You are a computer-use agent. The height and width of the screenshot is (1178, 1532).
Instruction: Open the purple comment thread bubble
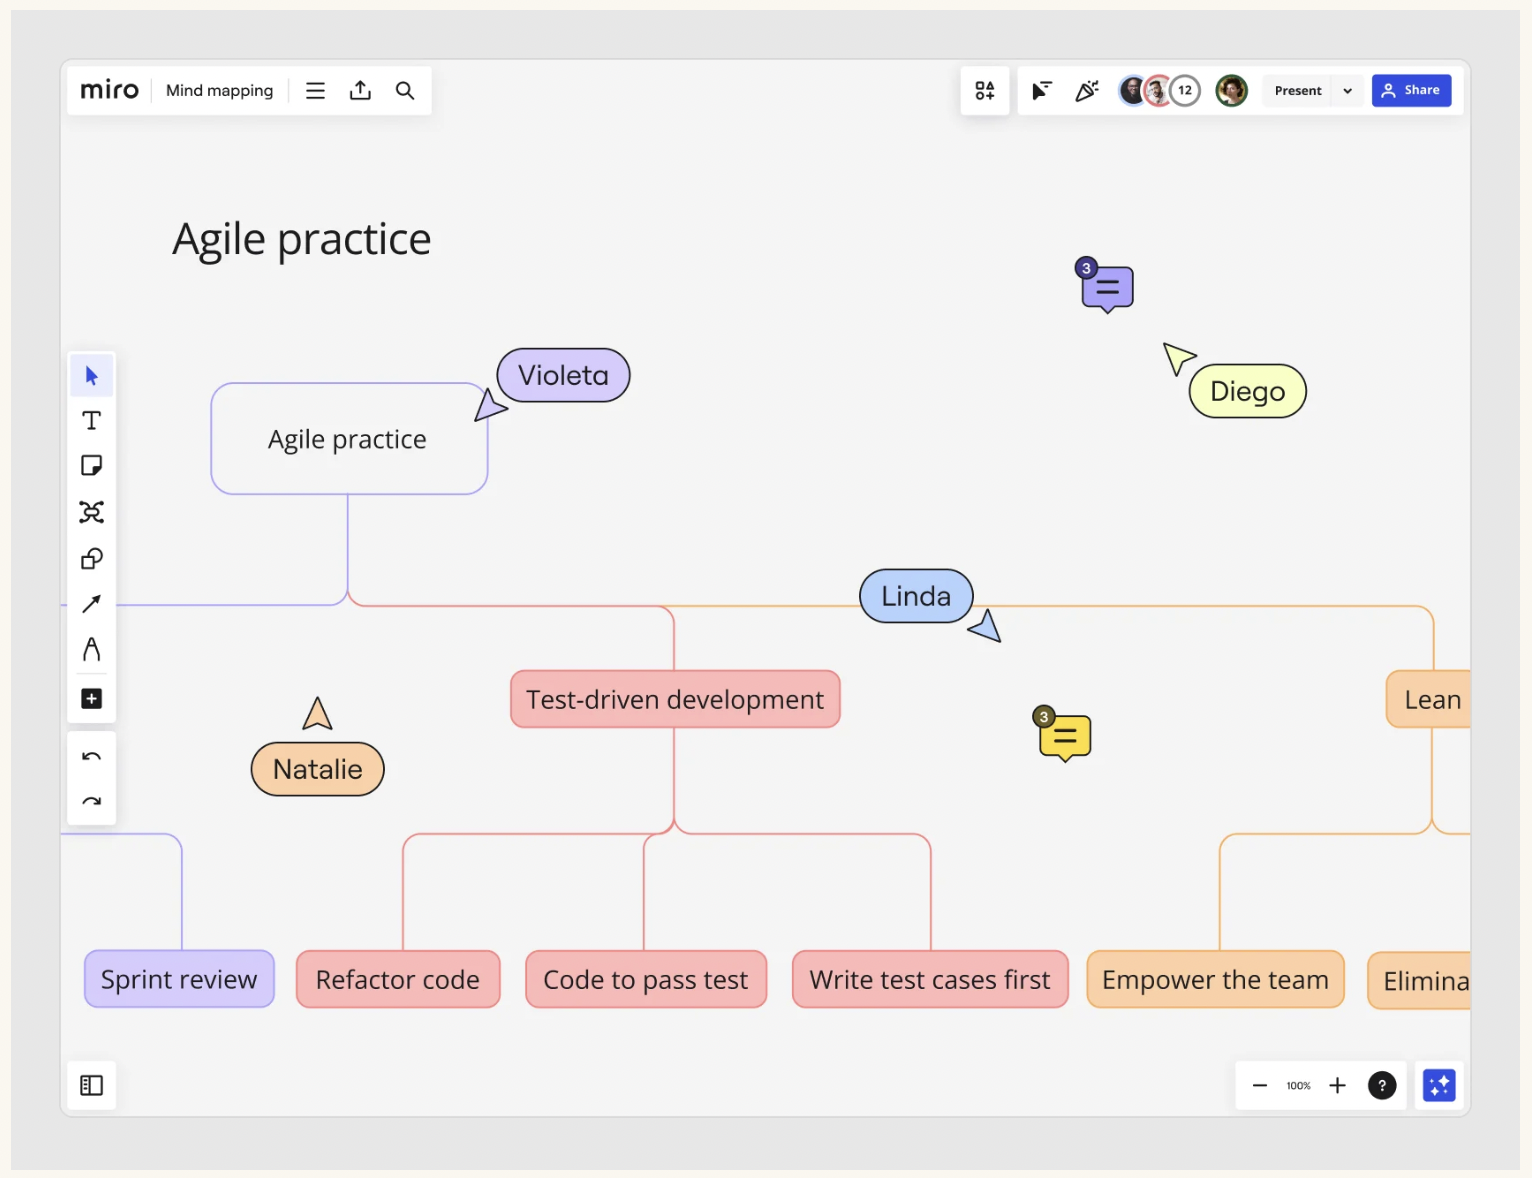click(x=1107, y=289)
